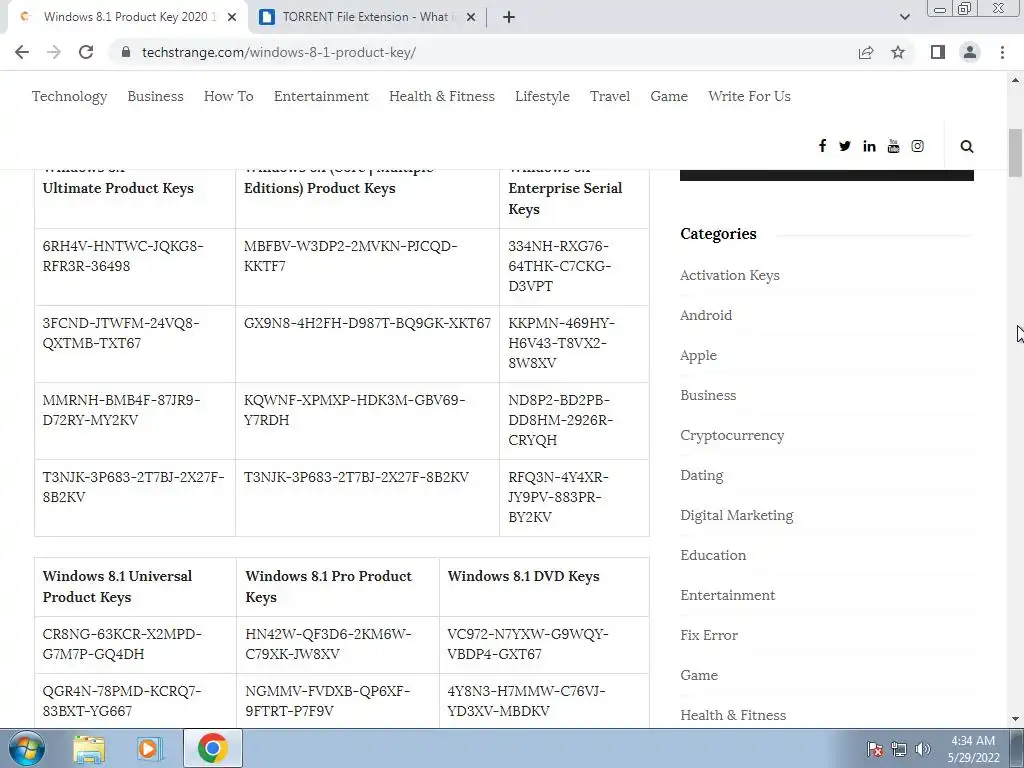Open the Android category
Viewport: 1024px width, 768px height.
tap(706, 315)
